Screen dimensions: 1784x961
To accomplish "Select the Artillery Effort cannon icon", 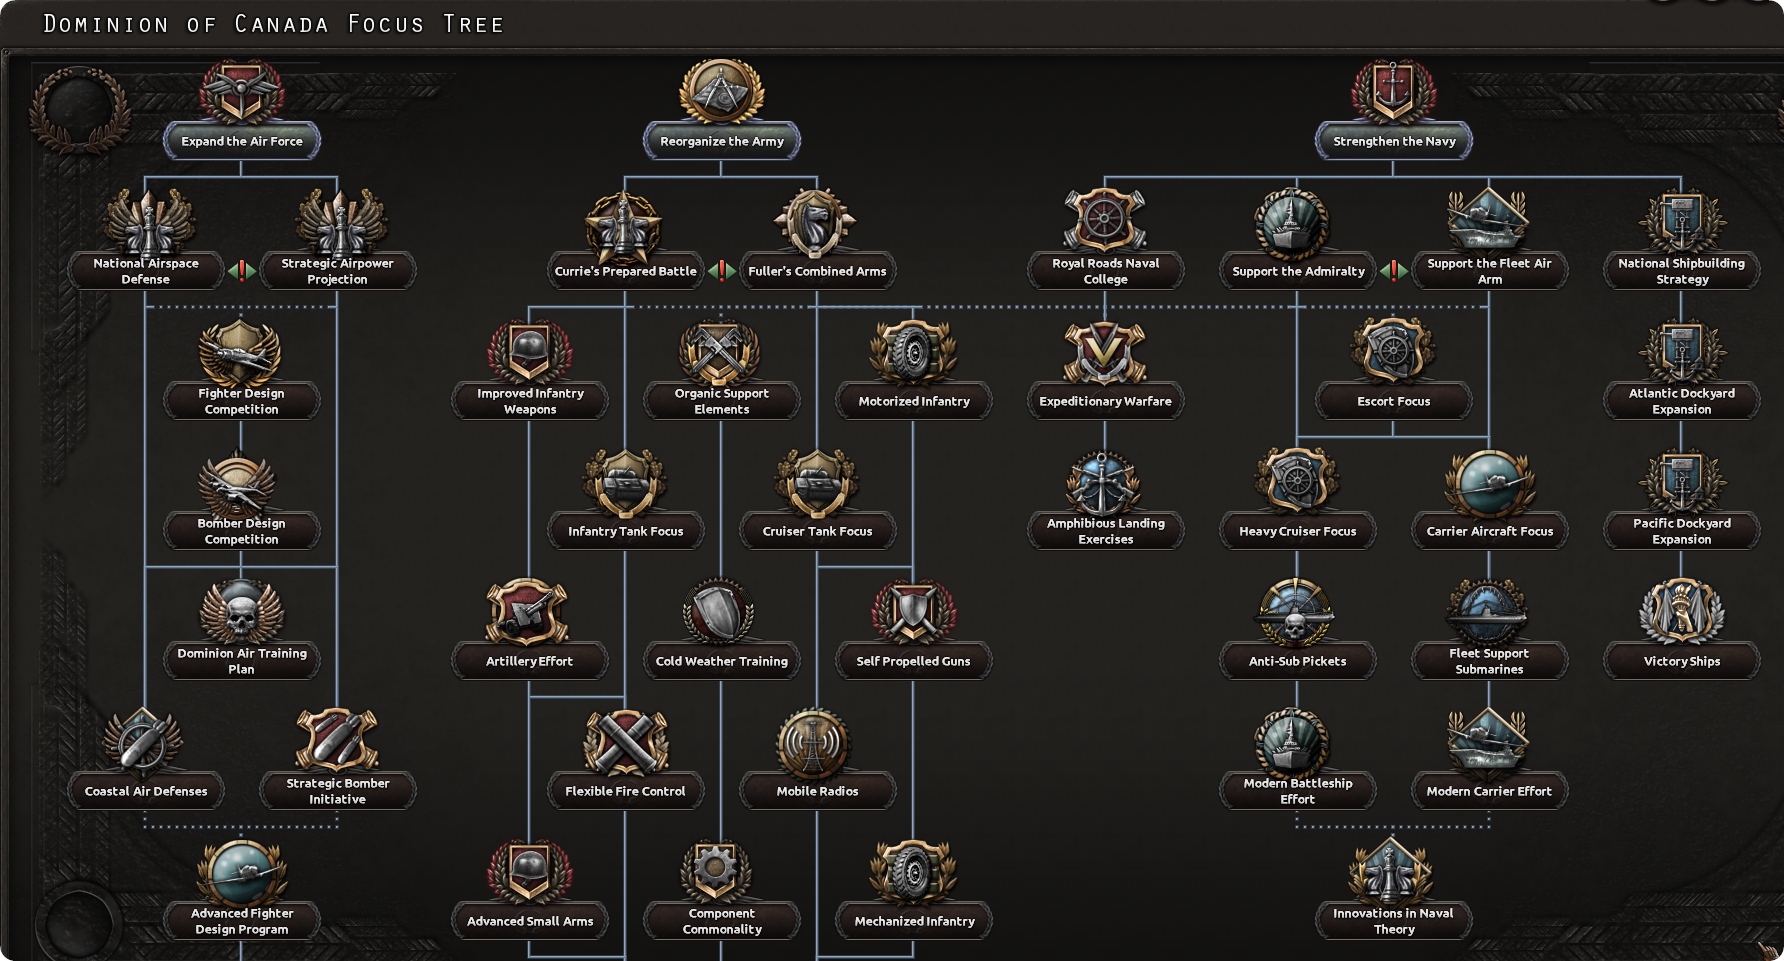I will [x=528, y=612].
